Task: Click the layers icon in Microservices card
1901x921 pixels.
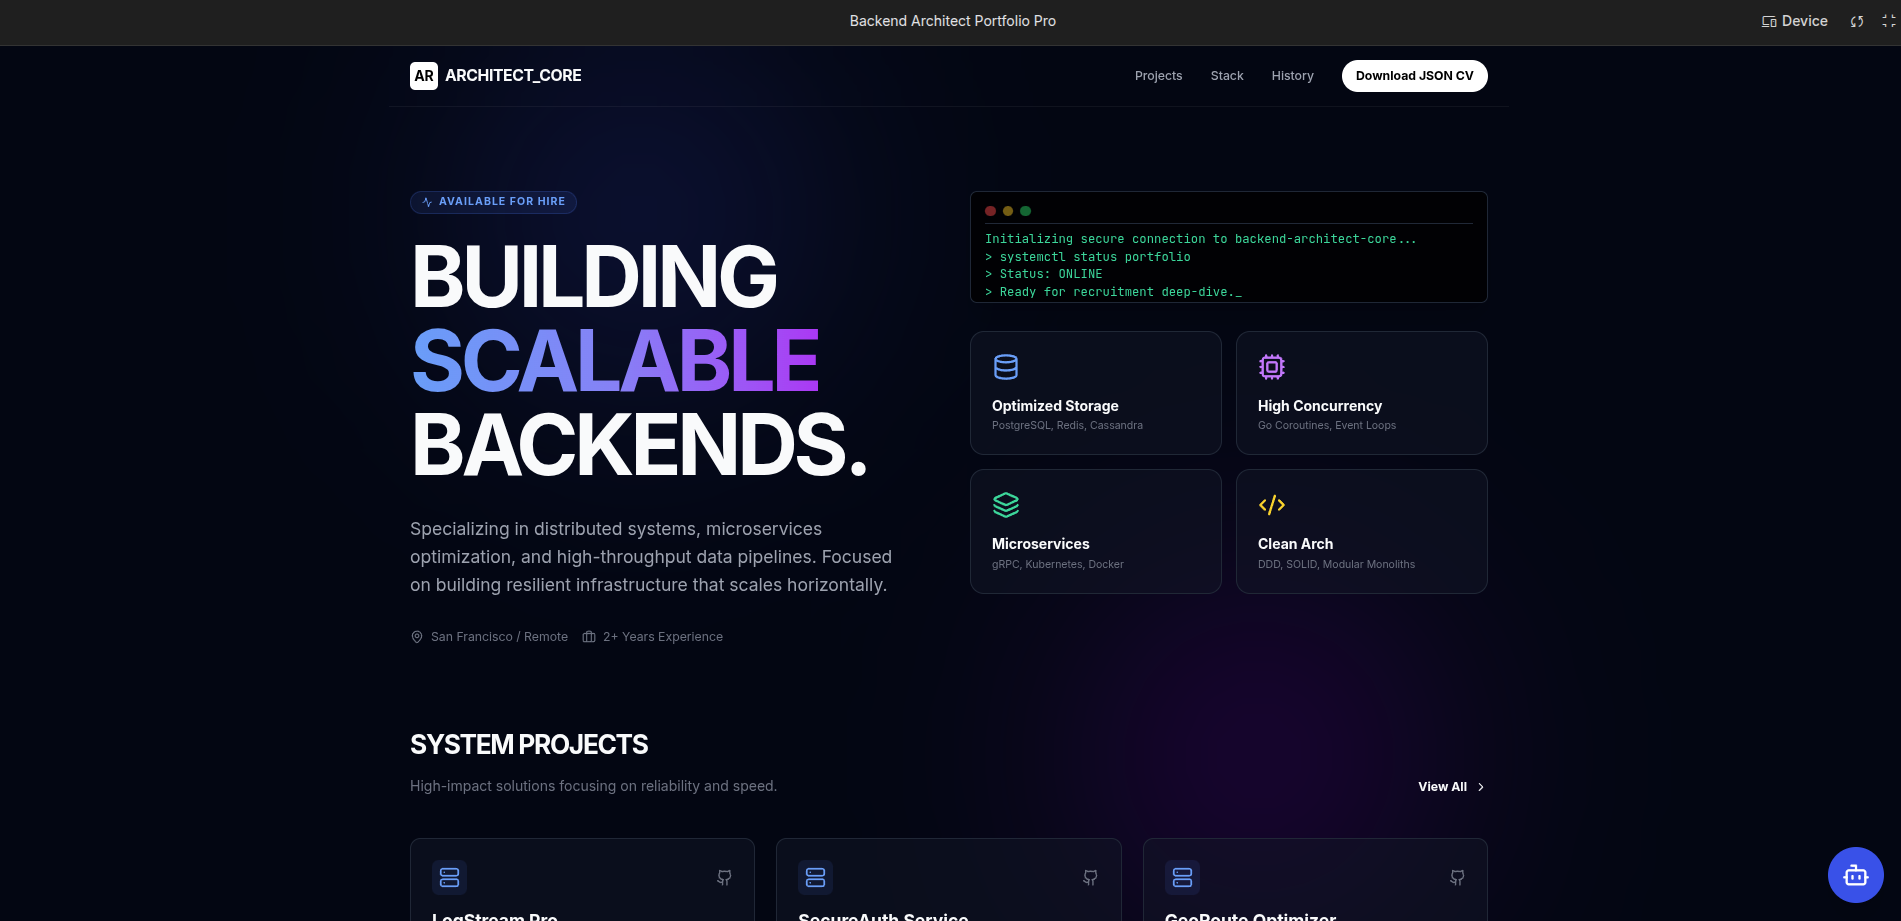Action: (1005, 505)
